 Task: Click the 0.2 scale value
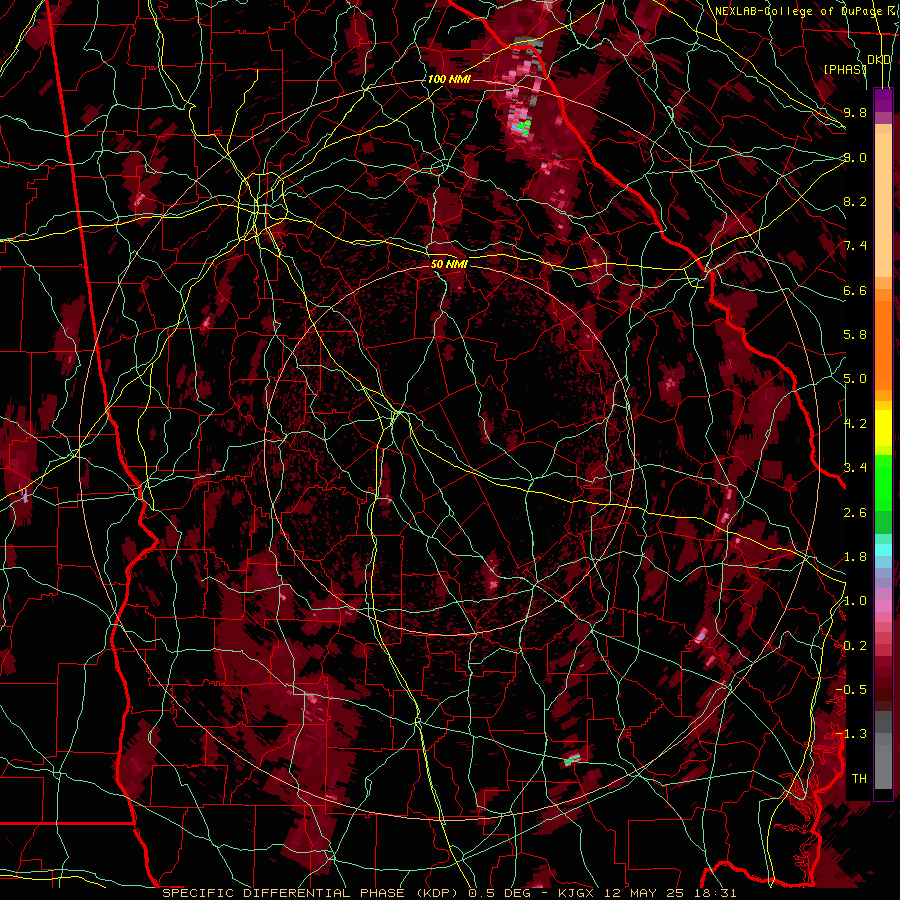pyautogui.click(x=855, y=646)
